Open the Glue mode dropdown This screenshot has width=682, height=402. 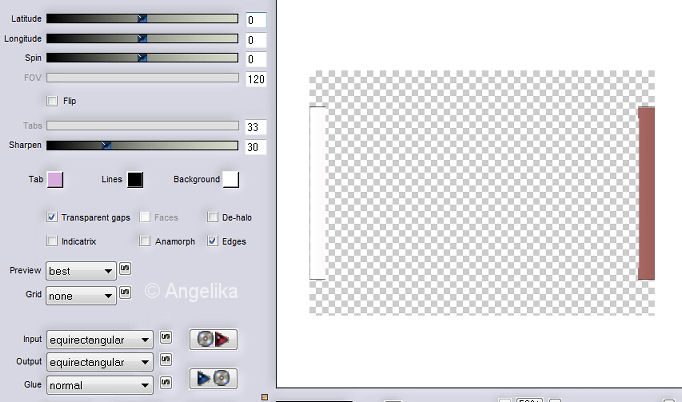pyautogui.click(x=100, y=384)
